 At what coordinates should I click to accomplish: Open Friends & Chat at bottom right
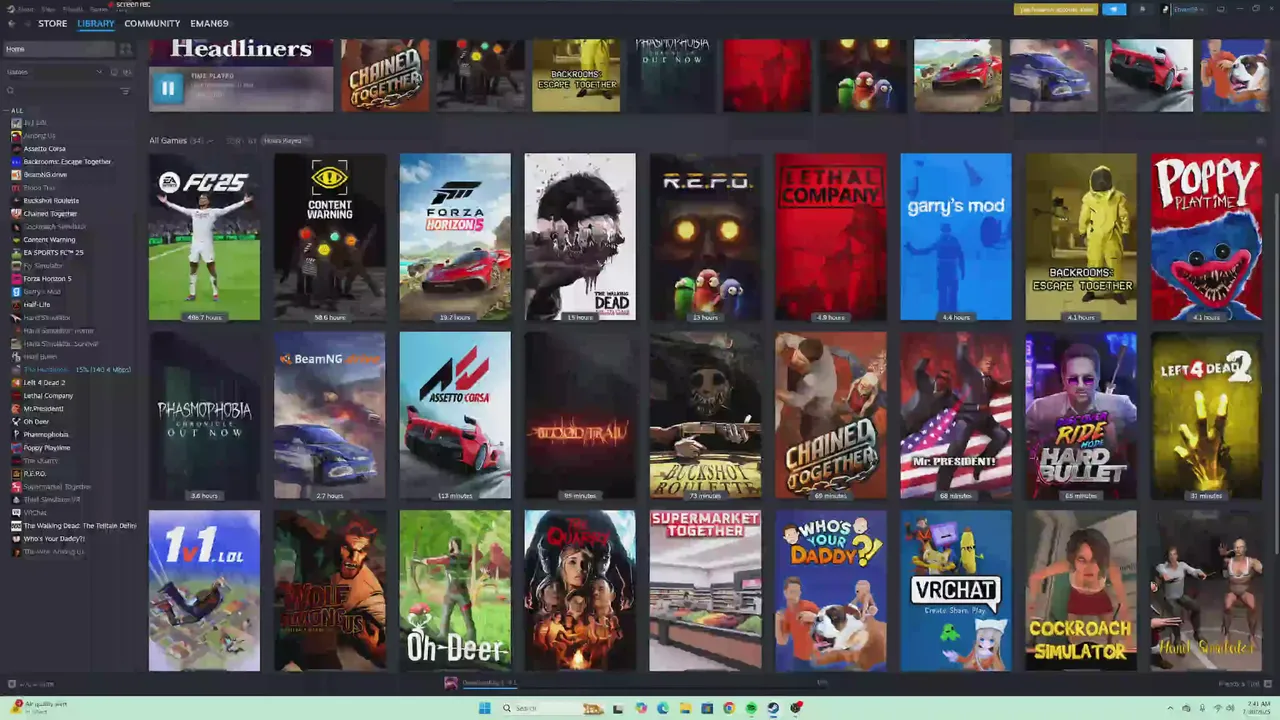point(1244,684)
